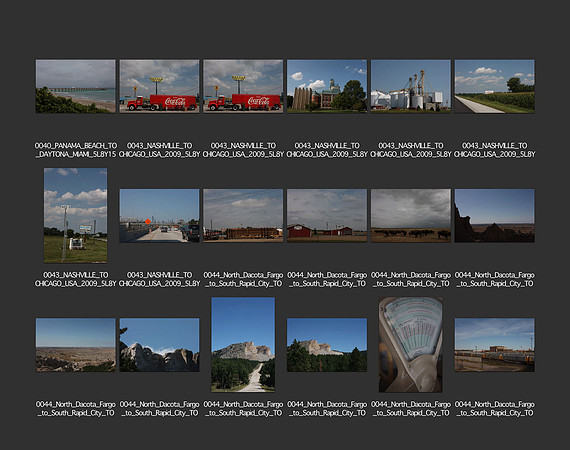
Task: Open the cattle under stormy sky thumbnail
Action: pos(411,216)
